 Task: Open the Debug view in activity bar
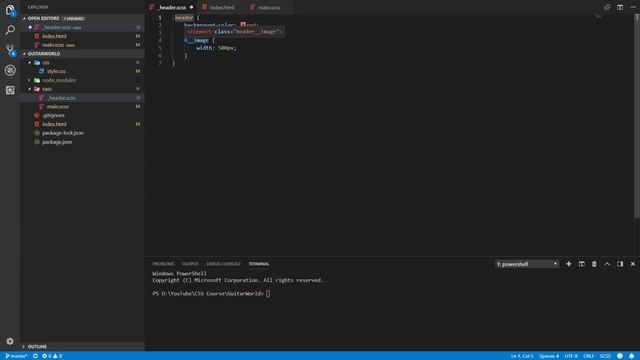(x=10, y=70)
